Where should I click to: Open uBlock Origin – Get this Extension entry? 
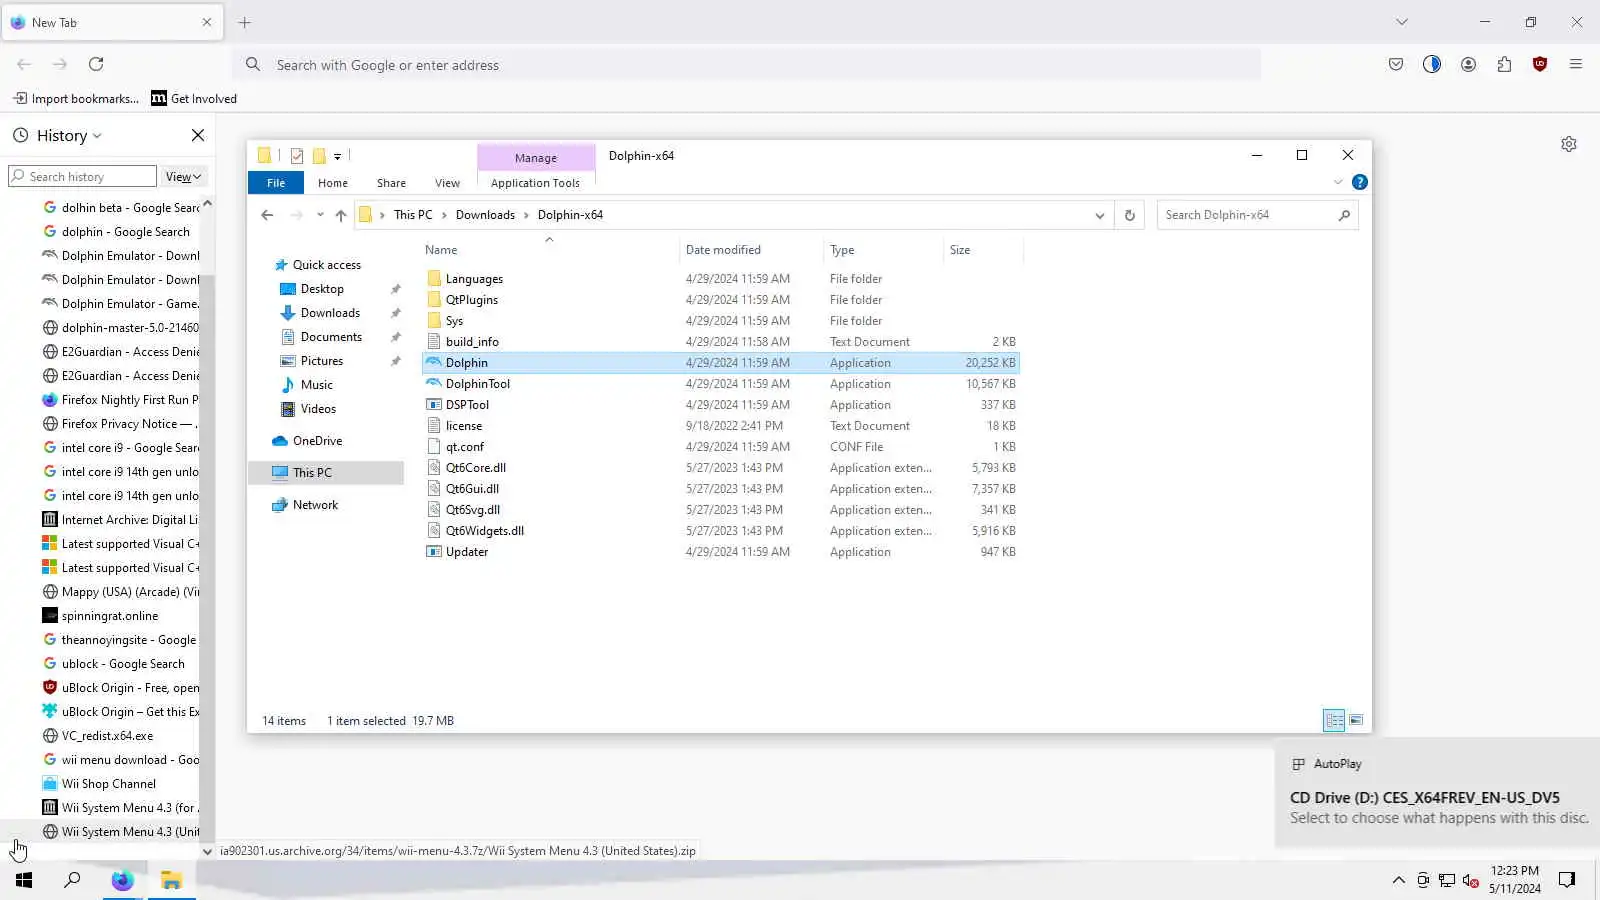pyautogui.click(x=120, y=712)
